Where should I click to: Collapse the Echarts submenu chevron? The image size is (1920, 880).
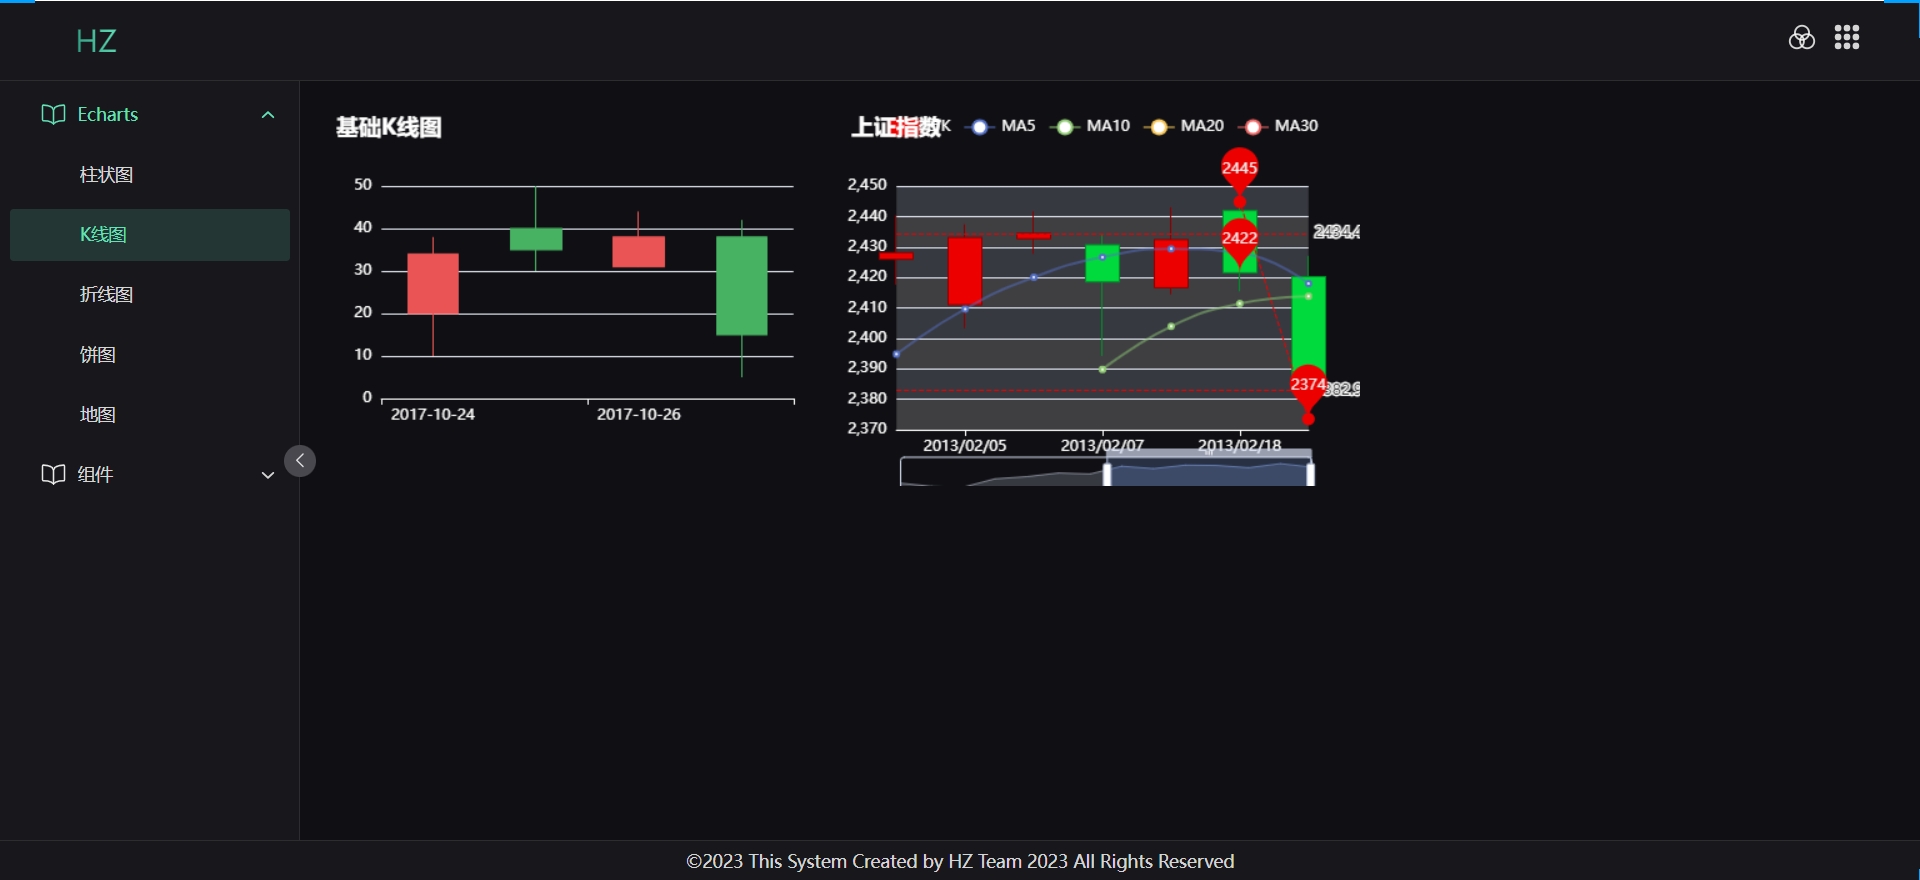coord(268,115)
